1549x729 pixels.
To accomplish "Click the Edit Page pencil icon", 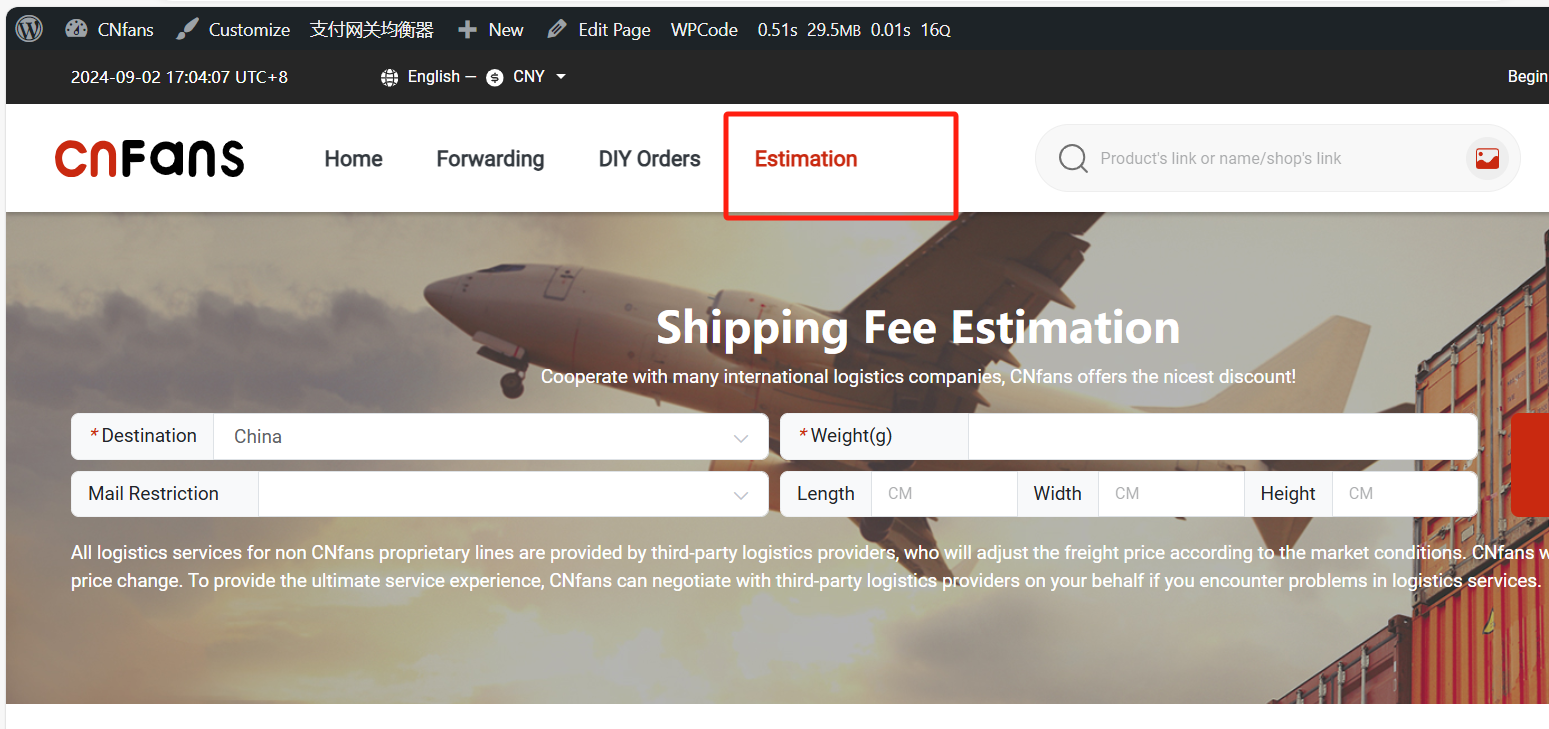I will click(x=557, y=29).
